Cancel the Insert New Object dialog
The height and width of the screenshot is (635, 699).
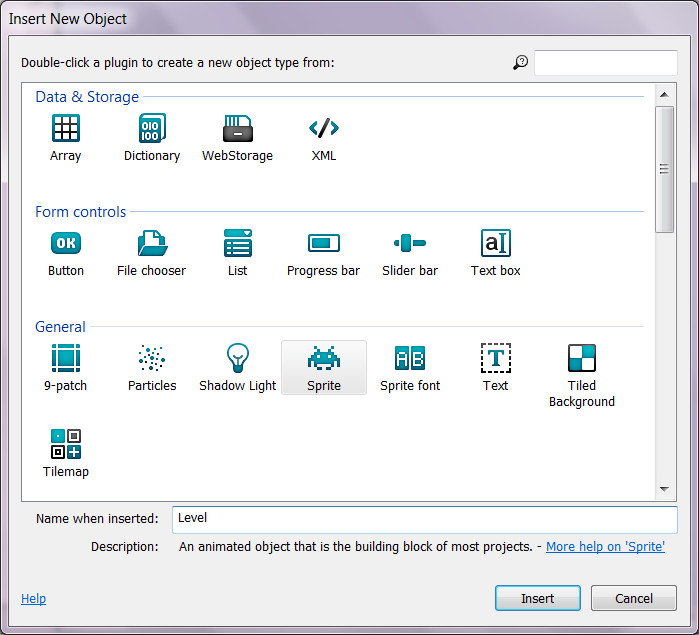634,598
